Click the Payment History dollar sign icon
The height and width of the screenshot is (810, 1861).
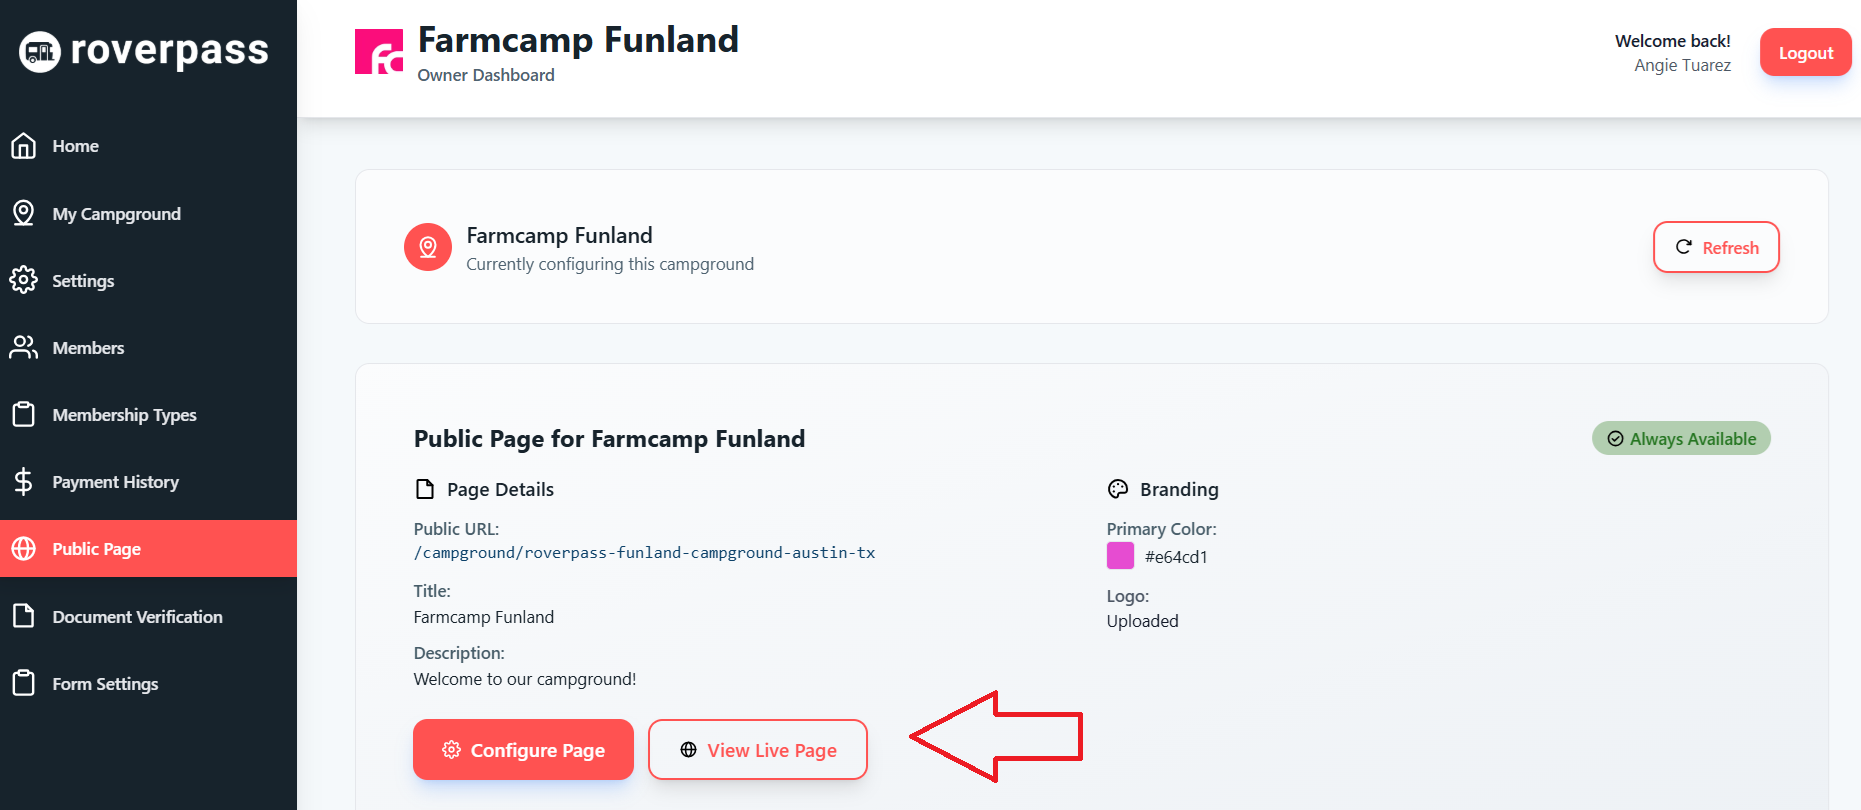tap(24, 482)
